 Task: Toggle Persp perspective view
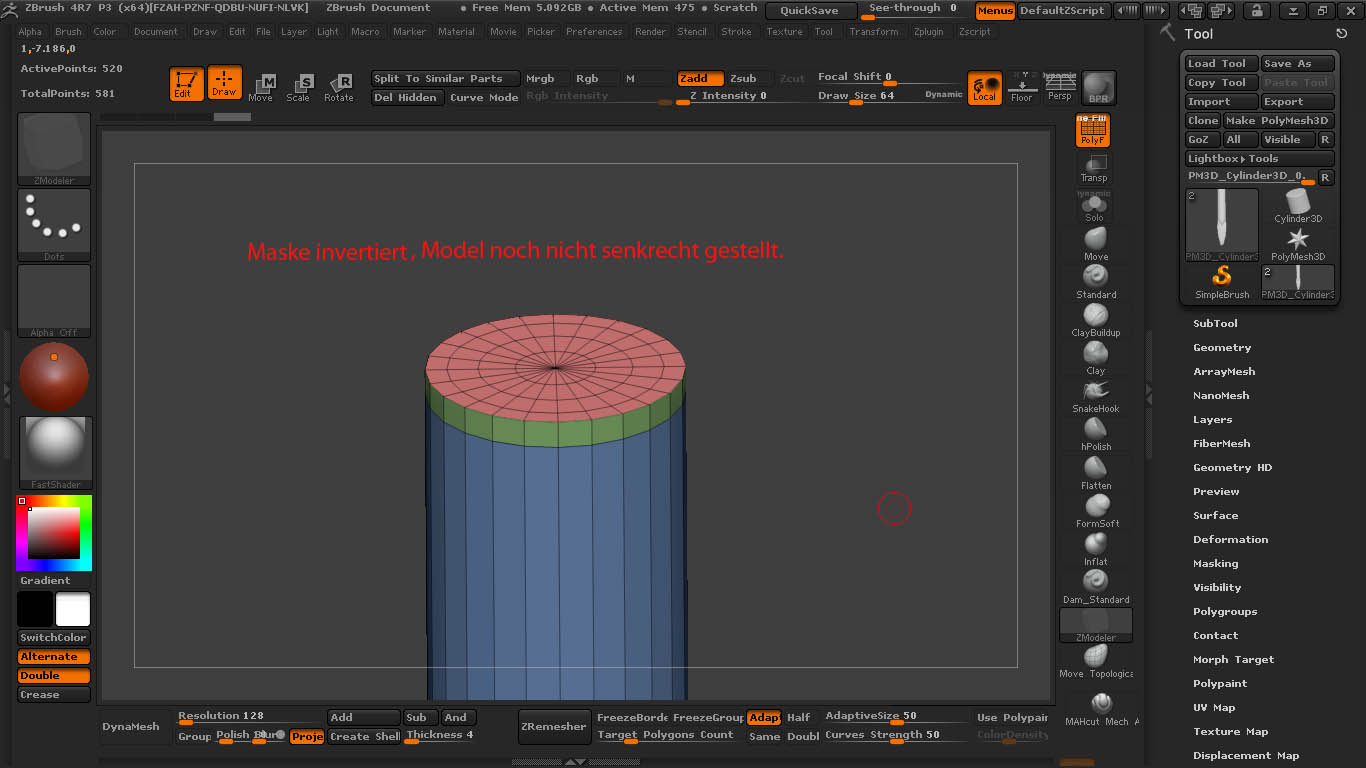pos(1059,87)
